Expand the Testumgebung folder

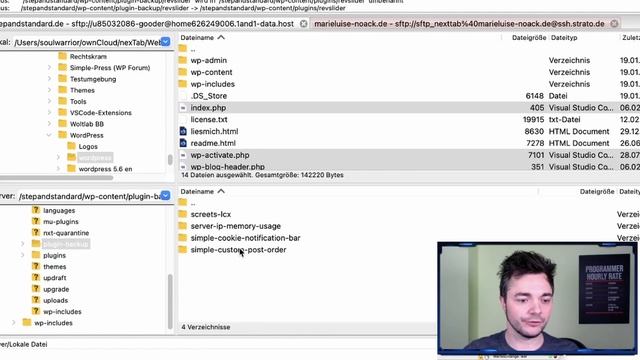[x=49, y=79]
